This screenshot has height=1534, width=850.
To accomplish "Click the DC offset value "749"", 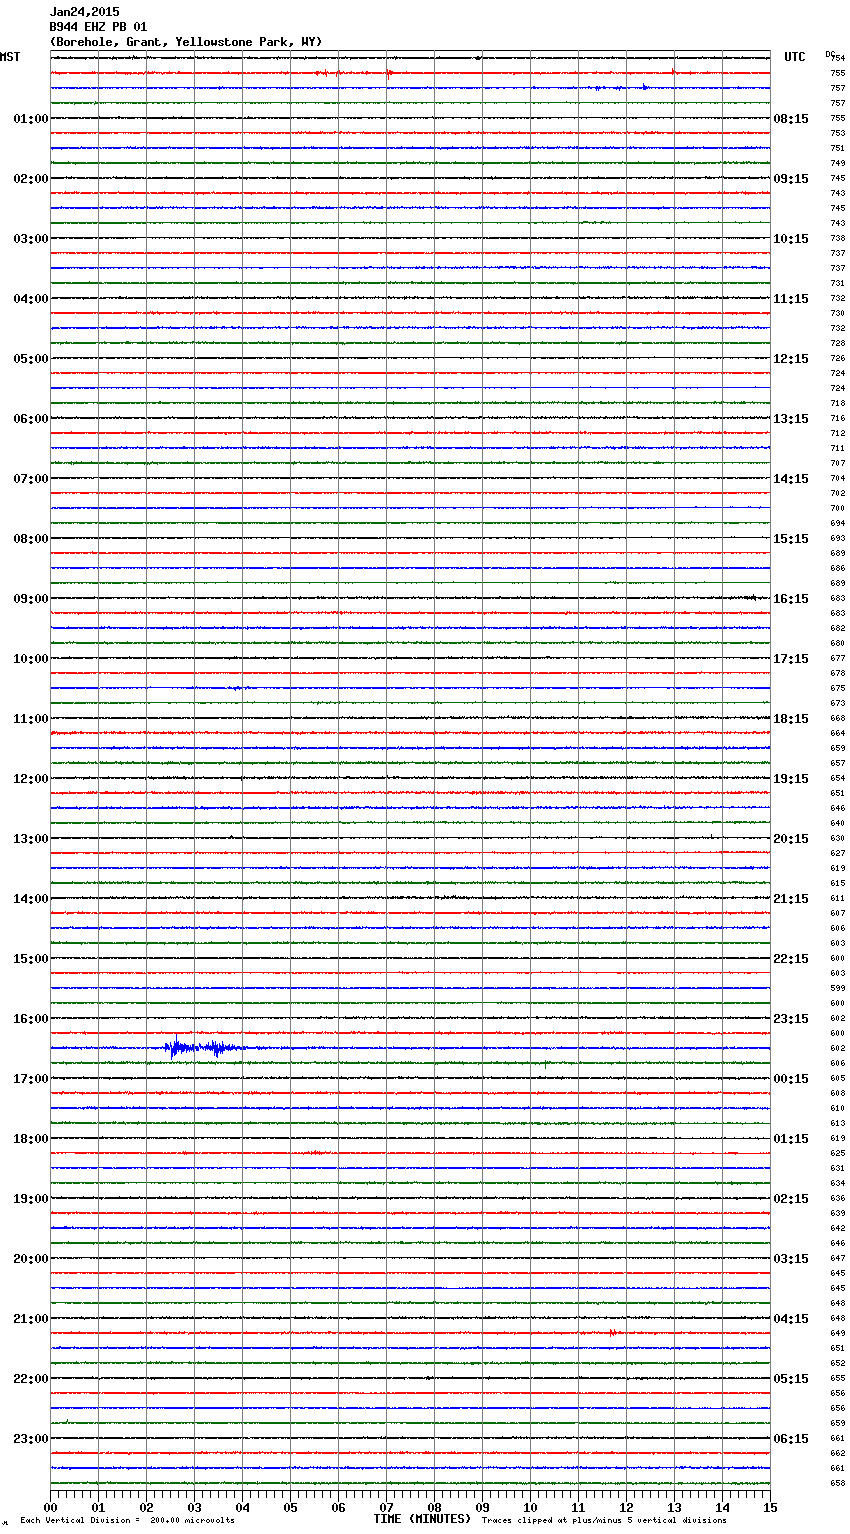I will tap(838, 163).
